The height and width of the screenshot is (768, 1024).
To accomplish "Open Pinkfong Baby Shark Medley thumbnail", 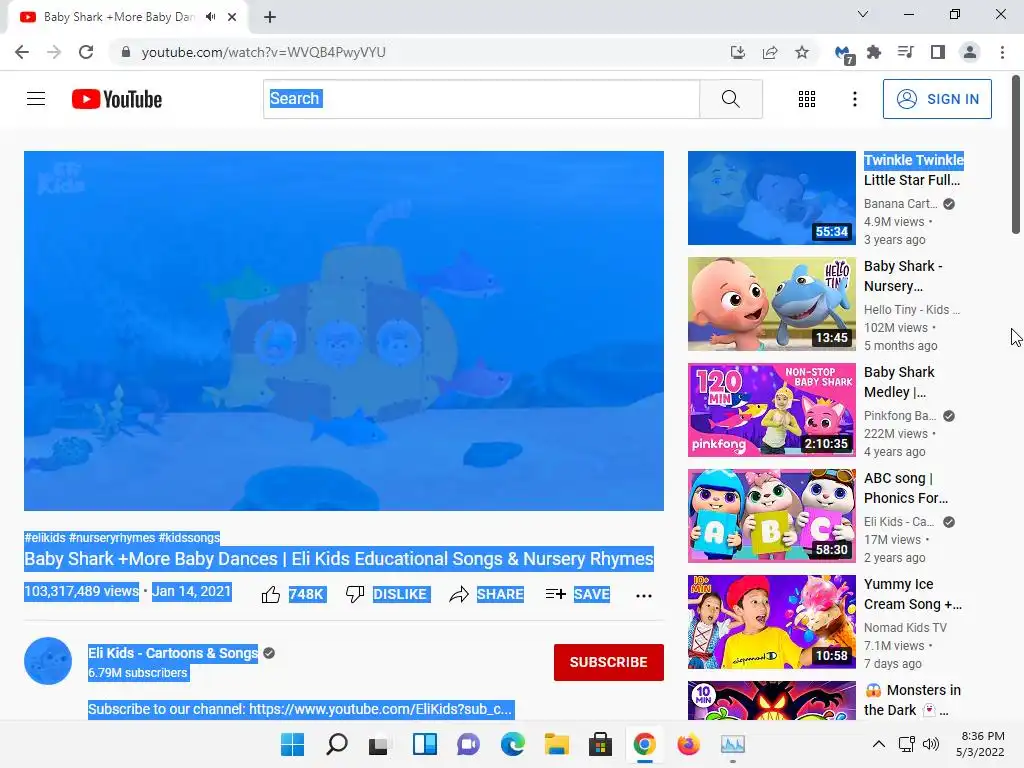I will tap(771, 409).
